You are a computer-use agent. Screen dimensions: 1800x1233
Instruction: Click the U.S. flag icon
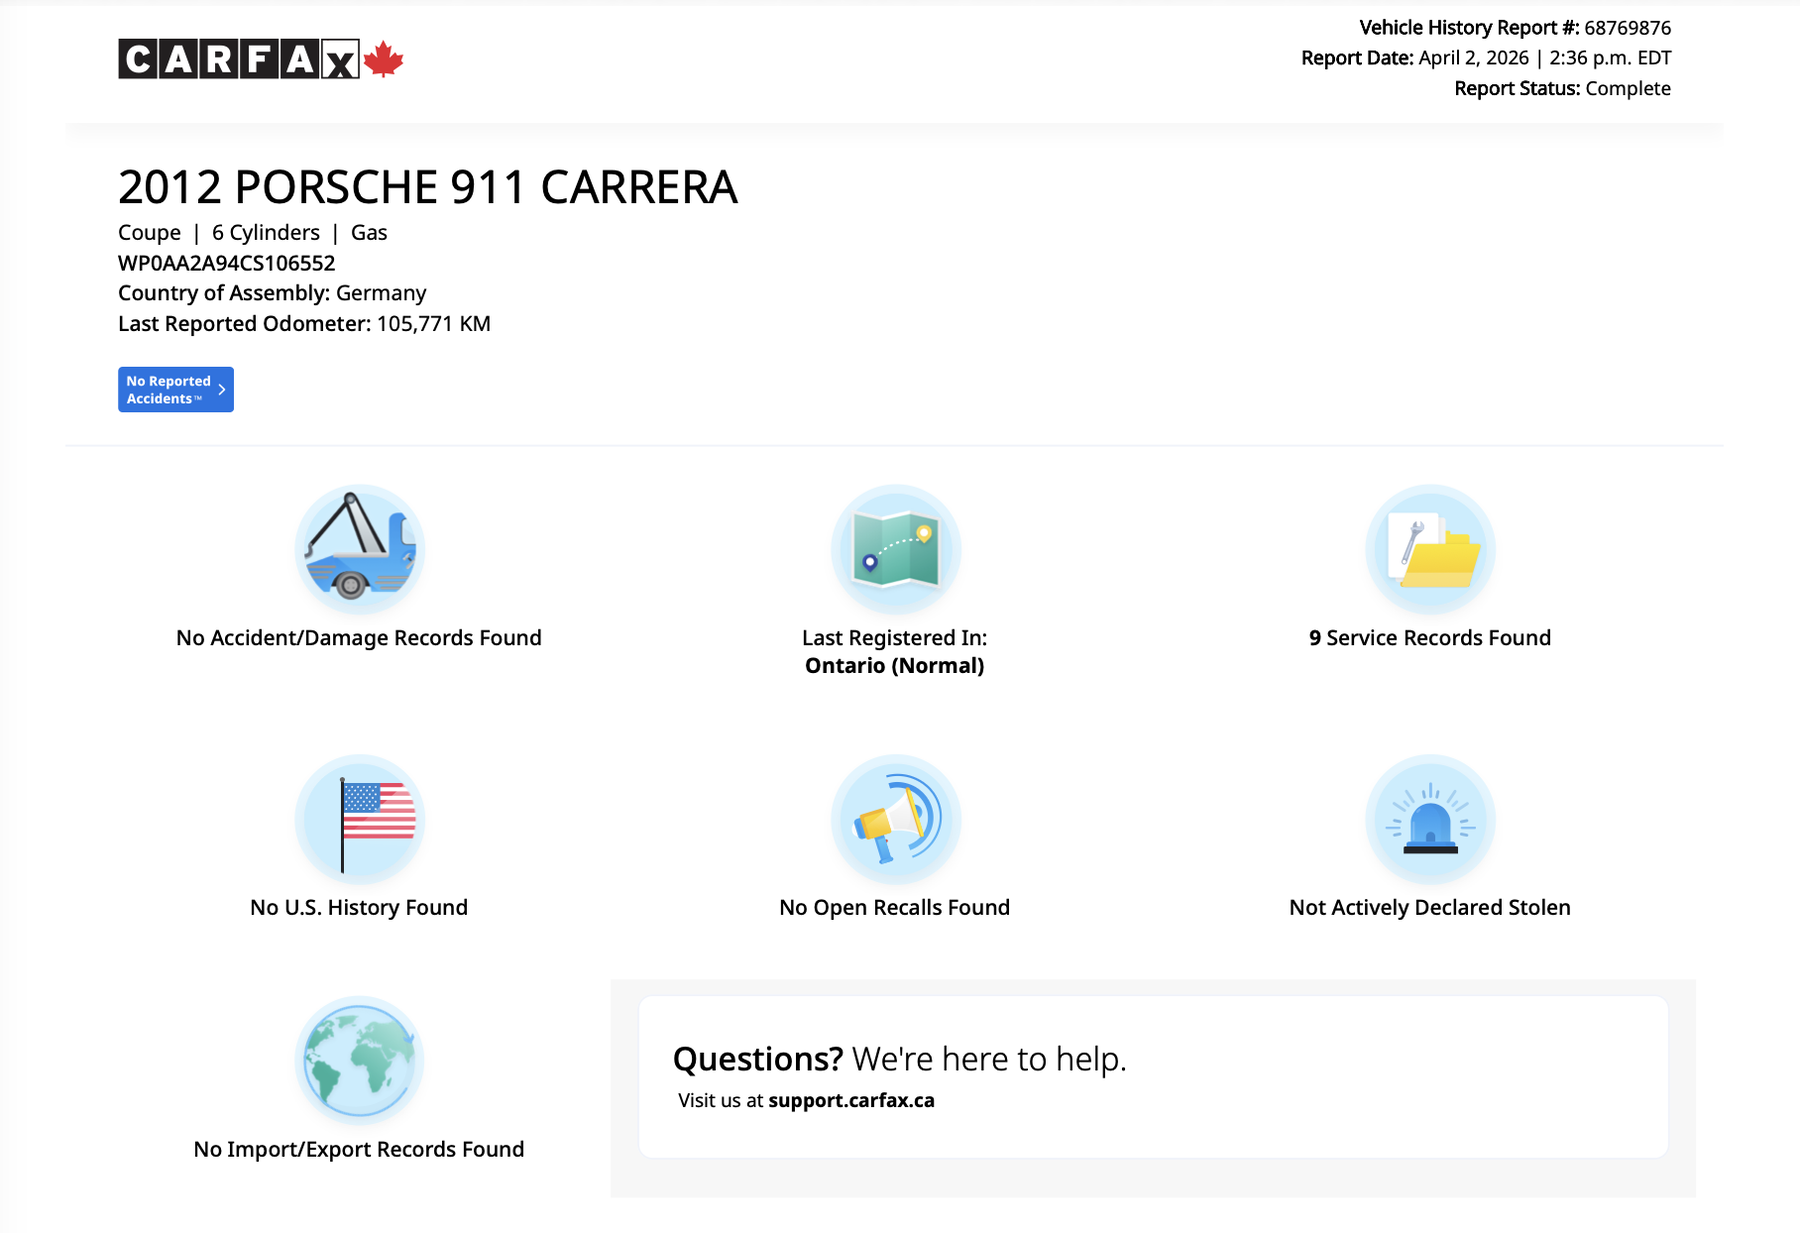[359, 819]
